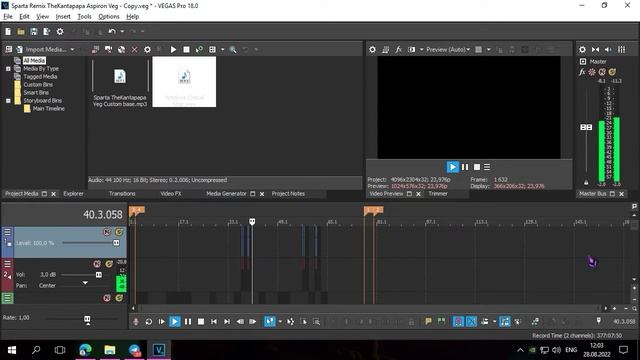Viewport: 640px width, 360px height.
Task: Toggle Dim Output speaker in Master Bus
Action: 608,49
